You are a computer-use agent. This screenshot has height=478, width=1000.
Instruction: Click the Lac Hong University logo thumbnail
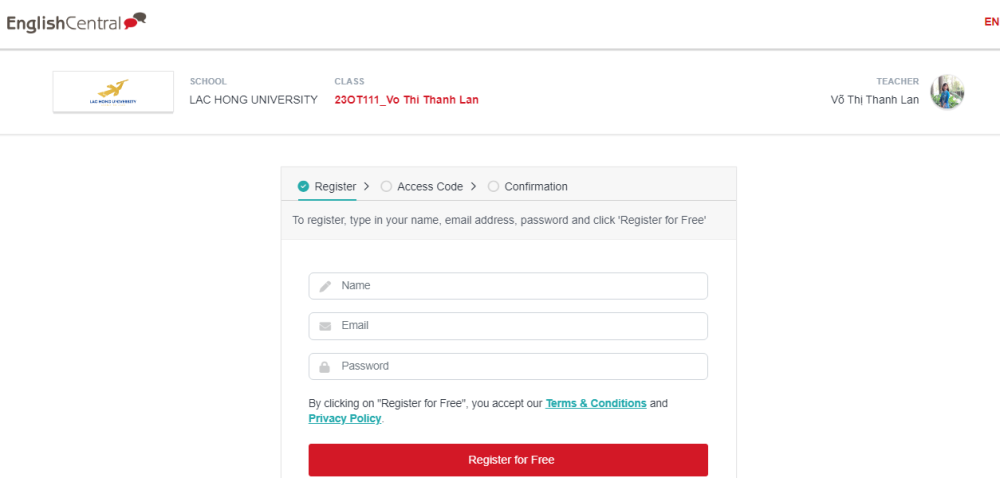pyautogui.click(x=113, y=92)
